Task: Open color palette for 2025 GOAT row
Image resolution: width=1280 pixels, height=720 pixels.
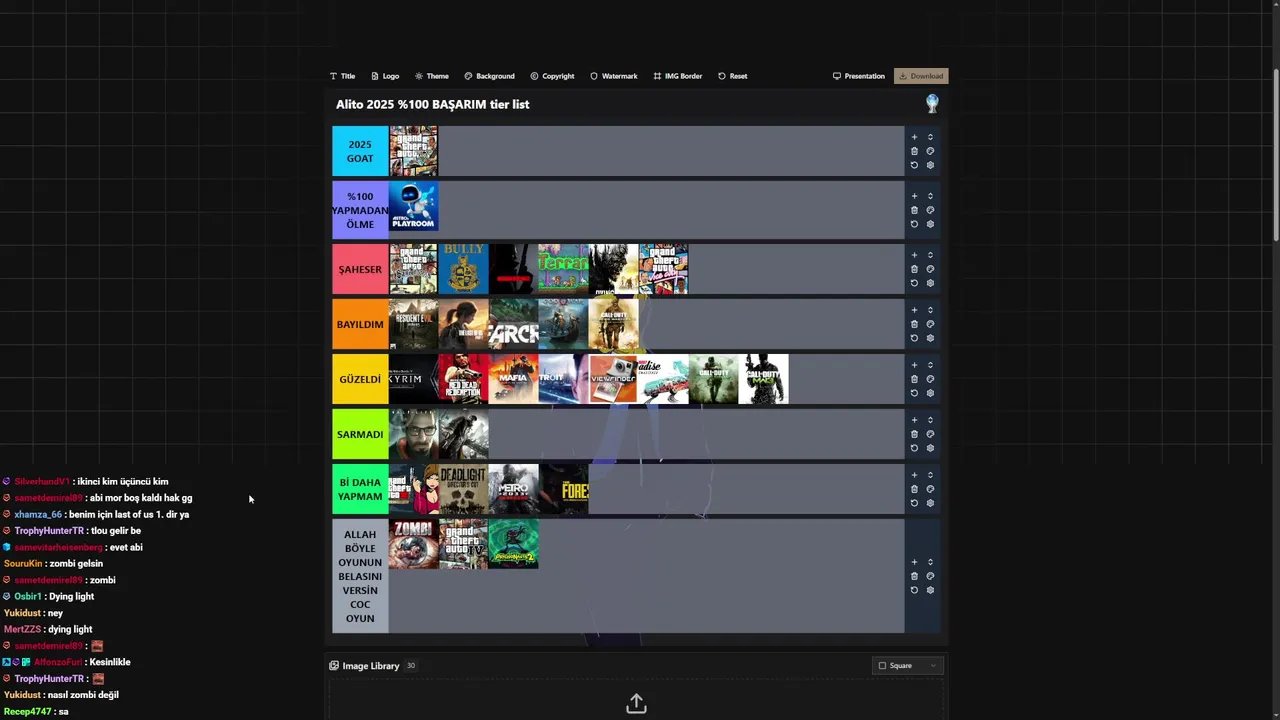Action: click(930, 151)
